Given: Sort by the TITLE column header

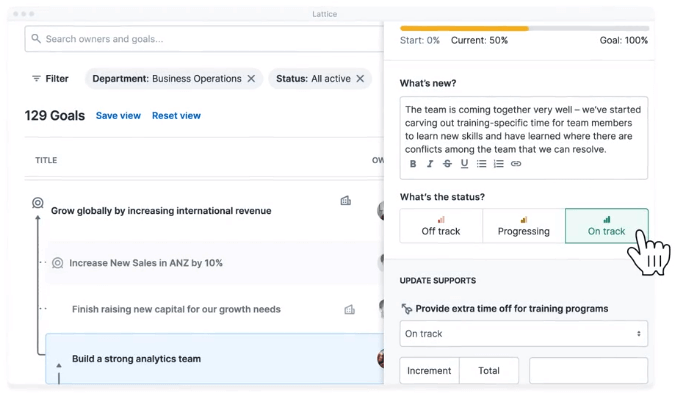Looking at the screenshot, I should (46, 160).
